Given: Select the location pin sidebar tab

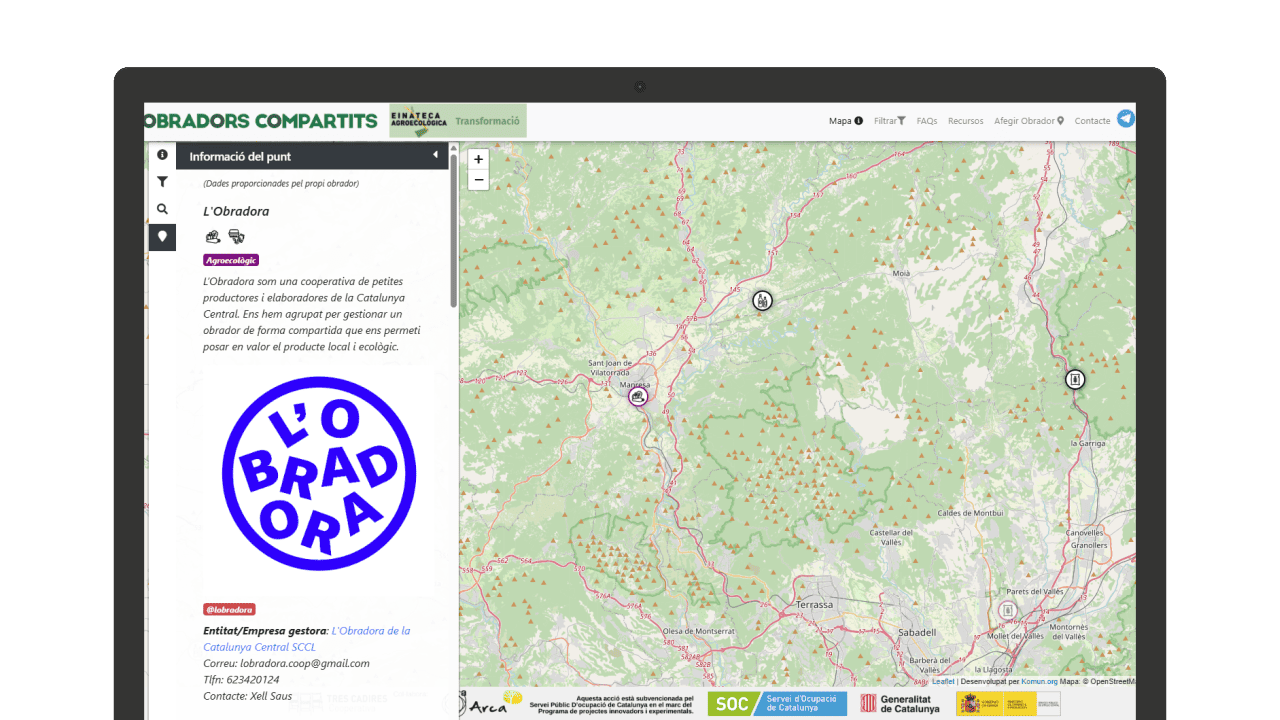Looking at the screenshot, I should [x=162, y=237].
